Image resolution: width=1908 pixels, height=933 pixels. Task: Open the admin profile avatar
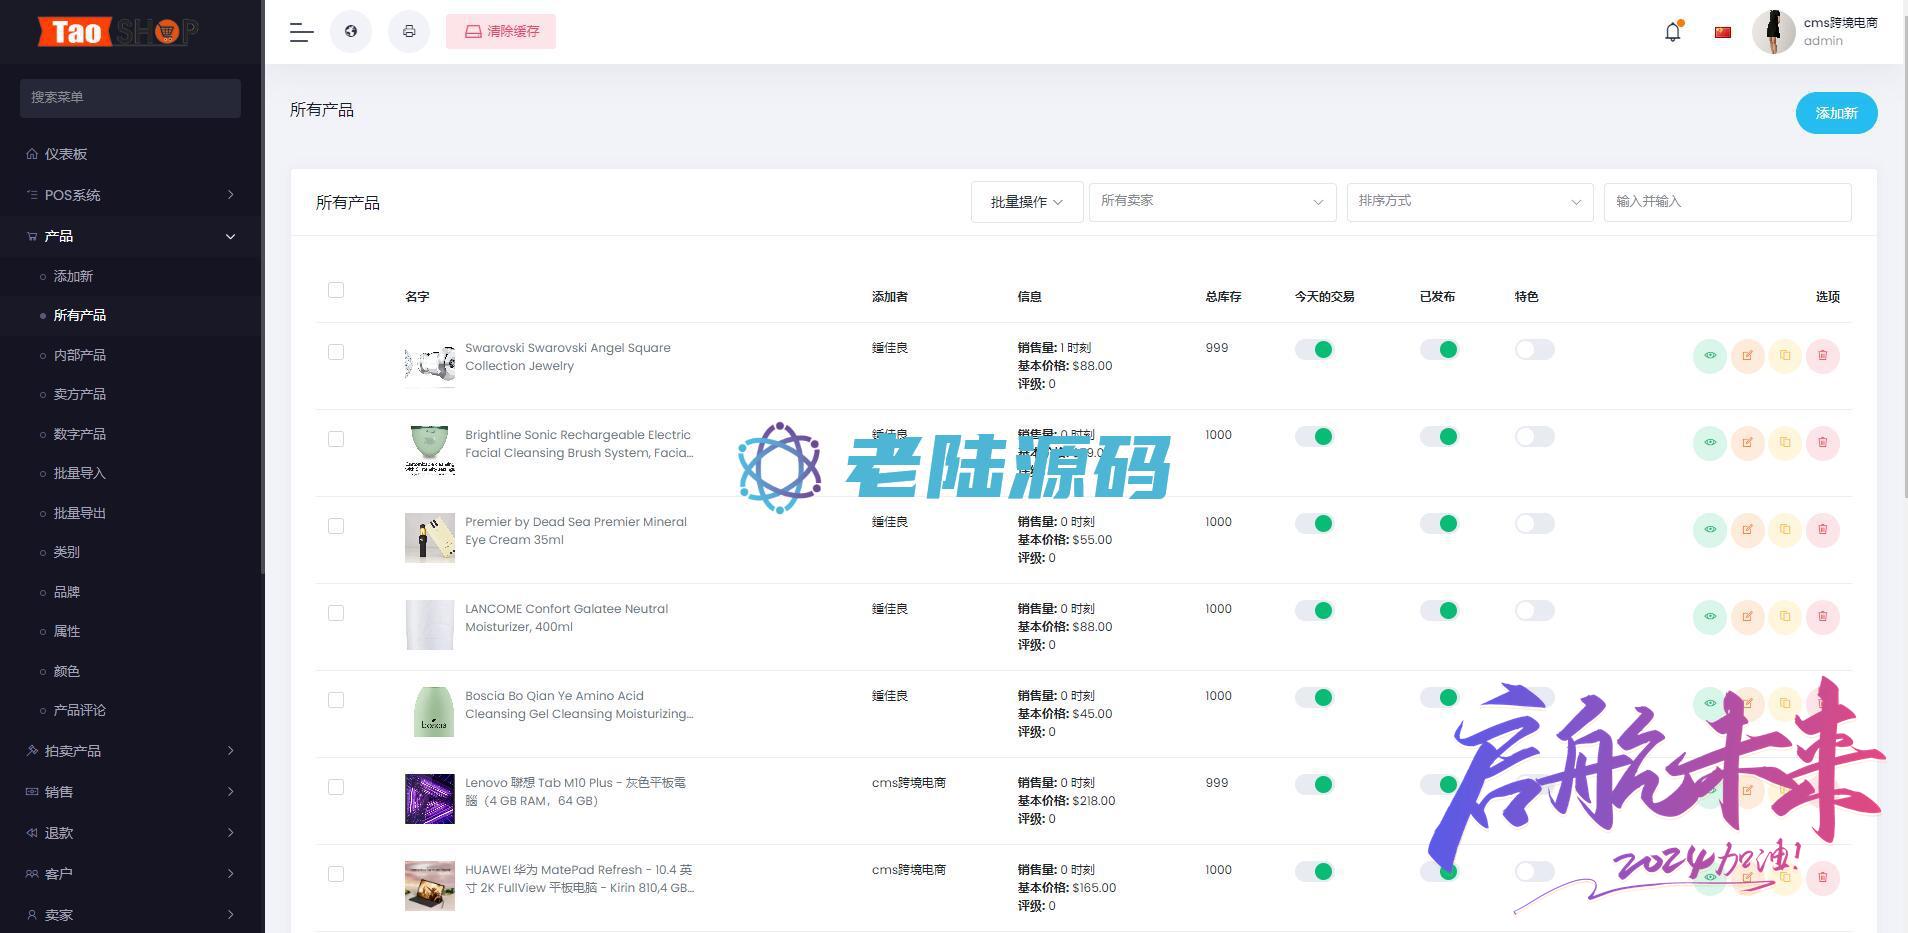point(1774,31)
